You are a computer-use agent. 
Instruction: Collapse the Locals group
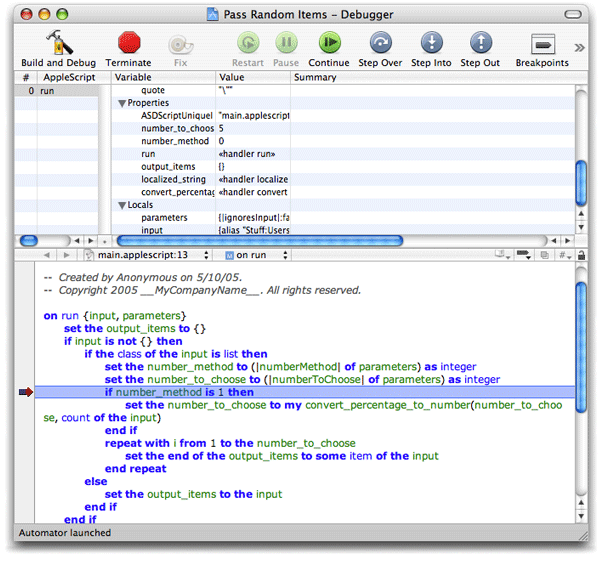pos(122,205)
